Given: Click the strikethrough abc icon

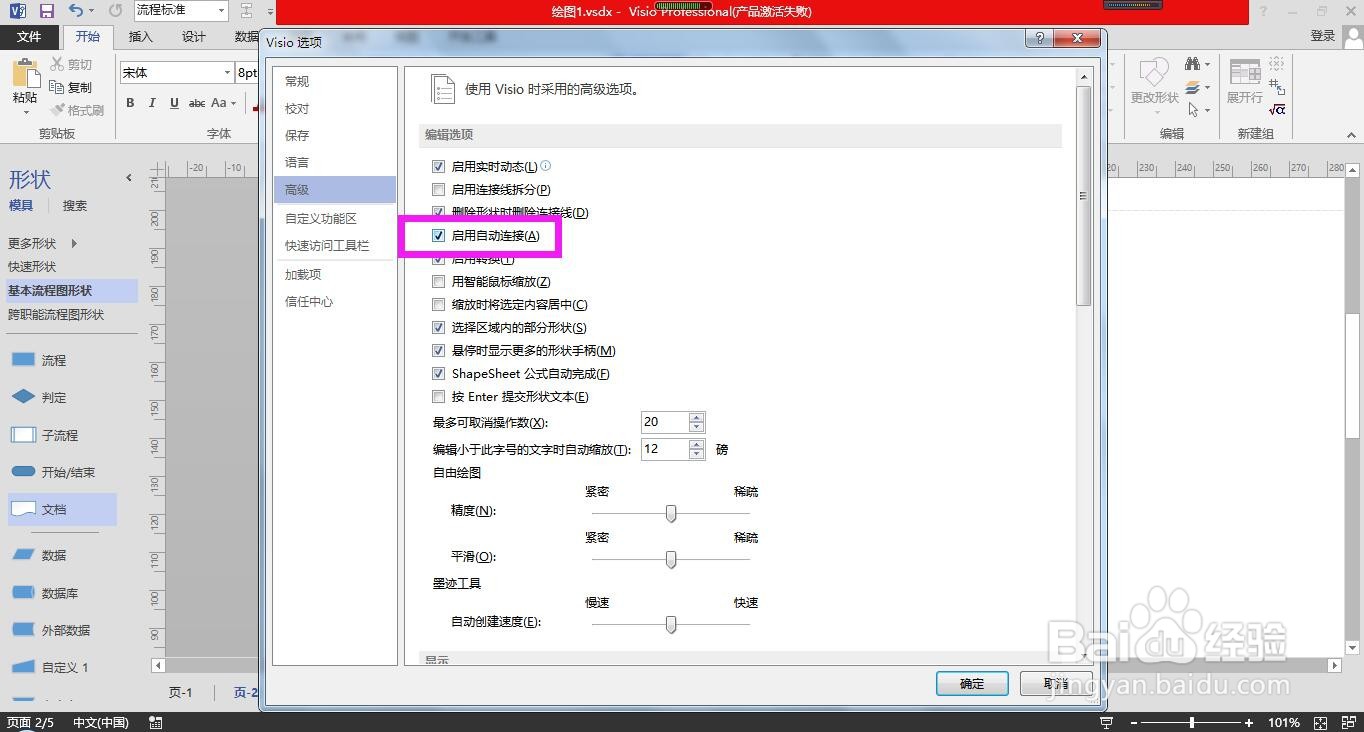Looking at the screenshot, I should 197,103.
